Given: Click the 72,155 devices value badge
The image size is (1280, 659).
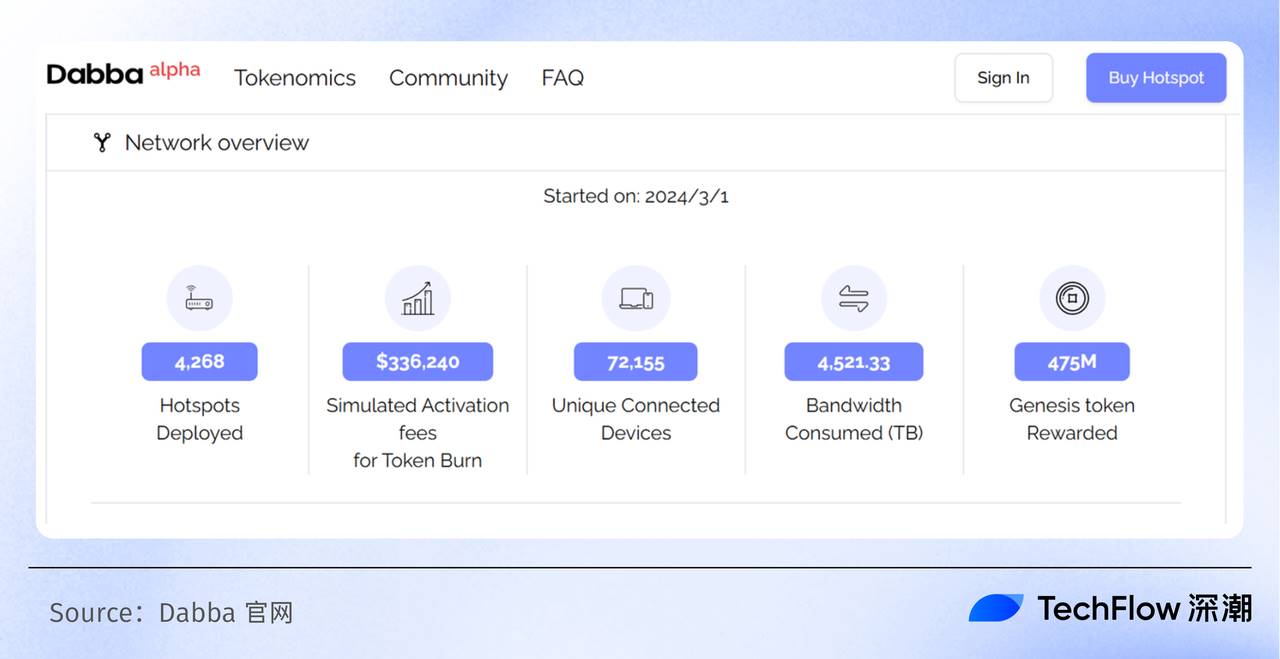Looking at the screenshot, I should (636, 362).
